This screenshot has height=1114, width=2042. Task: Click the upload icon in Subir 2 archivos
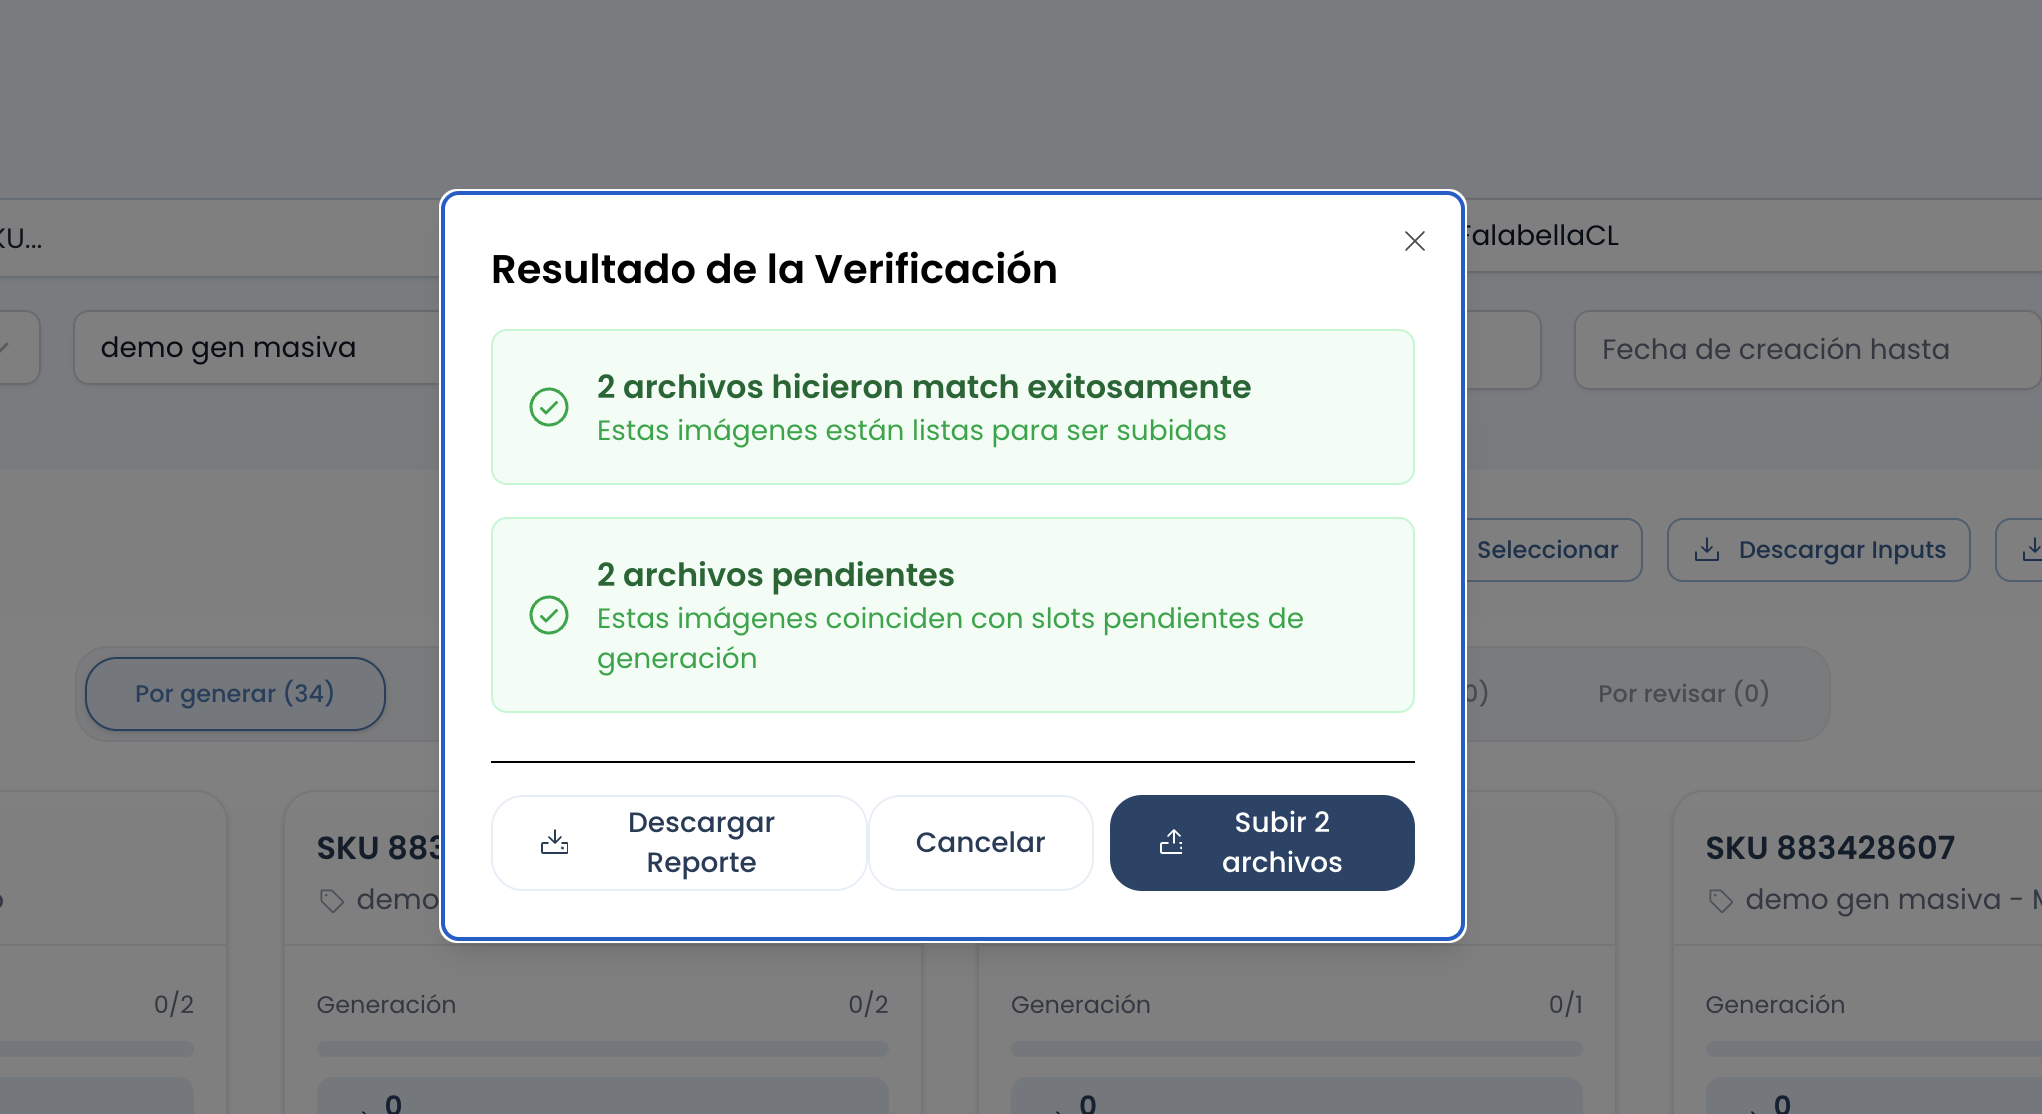pyautogui.click(x=1171, y=842)
